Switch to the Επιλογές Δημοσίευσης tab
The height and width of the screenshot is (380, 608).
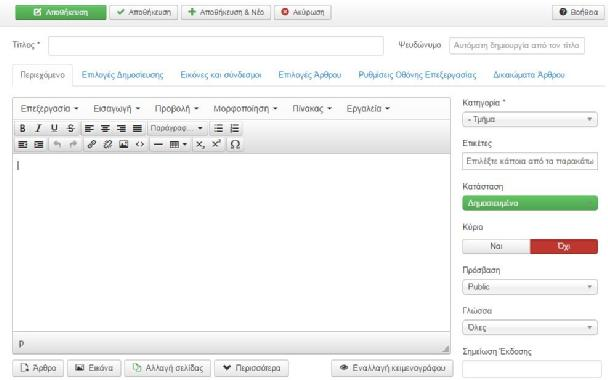click(x=123, y=75)
